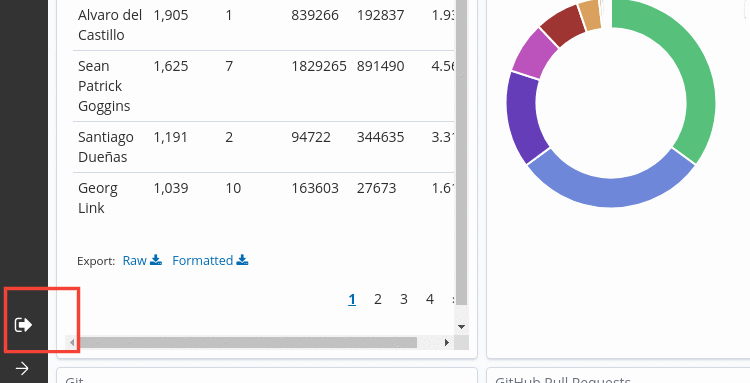The width and height of the screenshot is (750, 383).
Task: Download raw export via Raw link
Action: [x=142, y=260]
